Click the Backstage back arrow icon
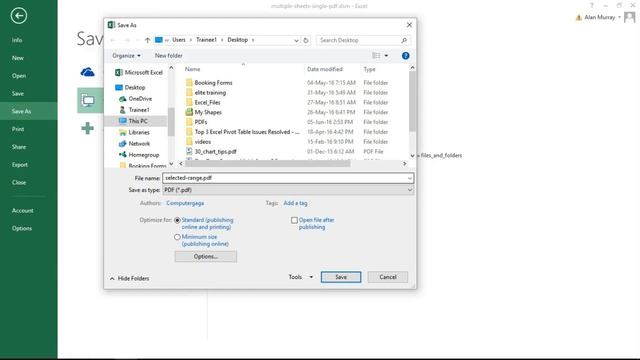The image size is (640, 360). (x=19, y=16)
